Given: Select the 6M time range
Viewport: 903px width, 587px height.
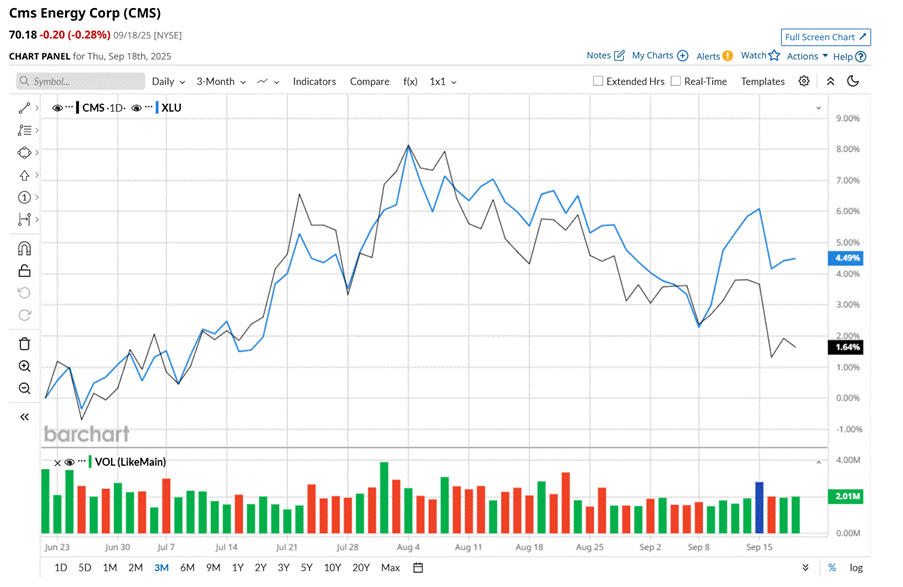Looking at the screenshot, I should [x=187, y=567].
